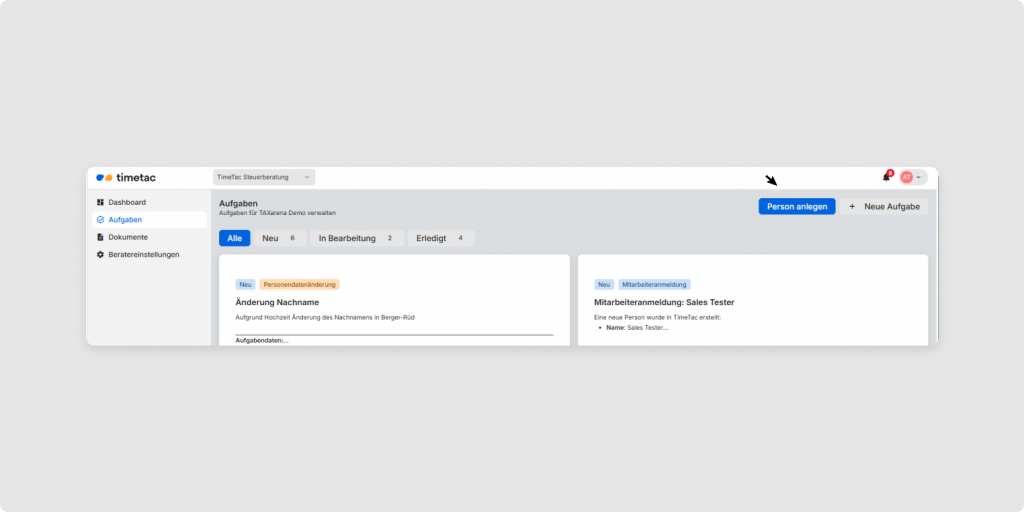Open the notifications bell
1024x512 pixels.
click(886, 177)
